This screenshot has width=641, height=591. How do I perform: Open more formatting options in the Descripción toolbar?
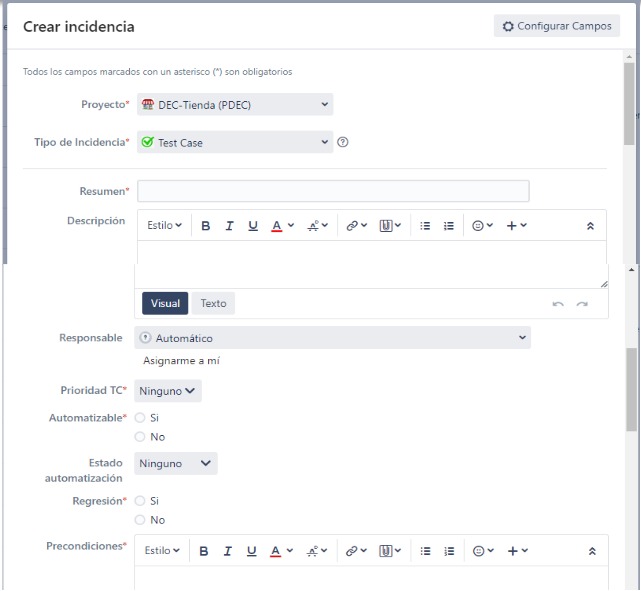317,226
